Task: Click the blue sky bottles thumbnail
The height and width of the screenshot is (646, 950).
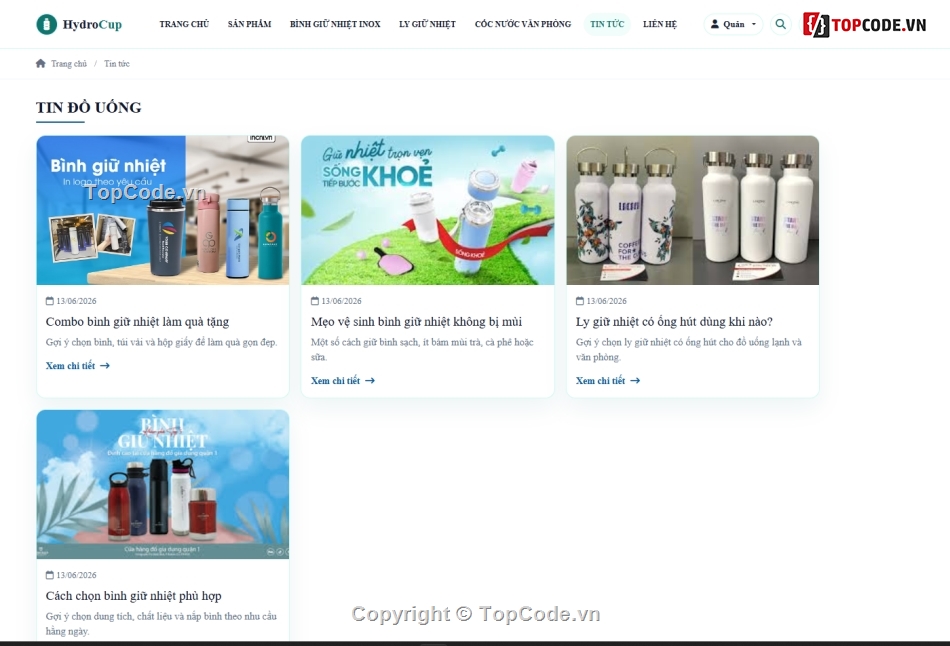Action: coord(163,484)
